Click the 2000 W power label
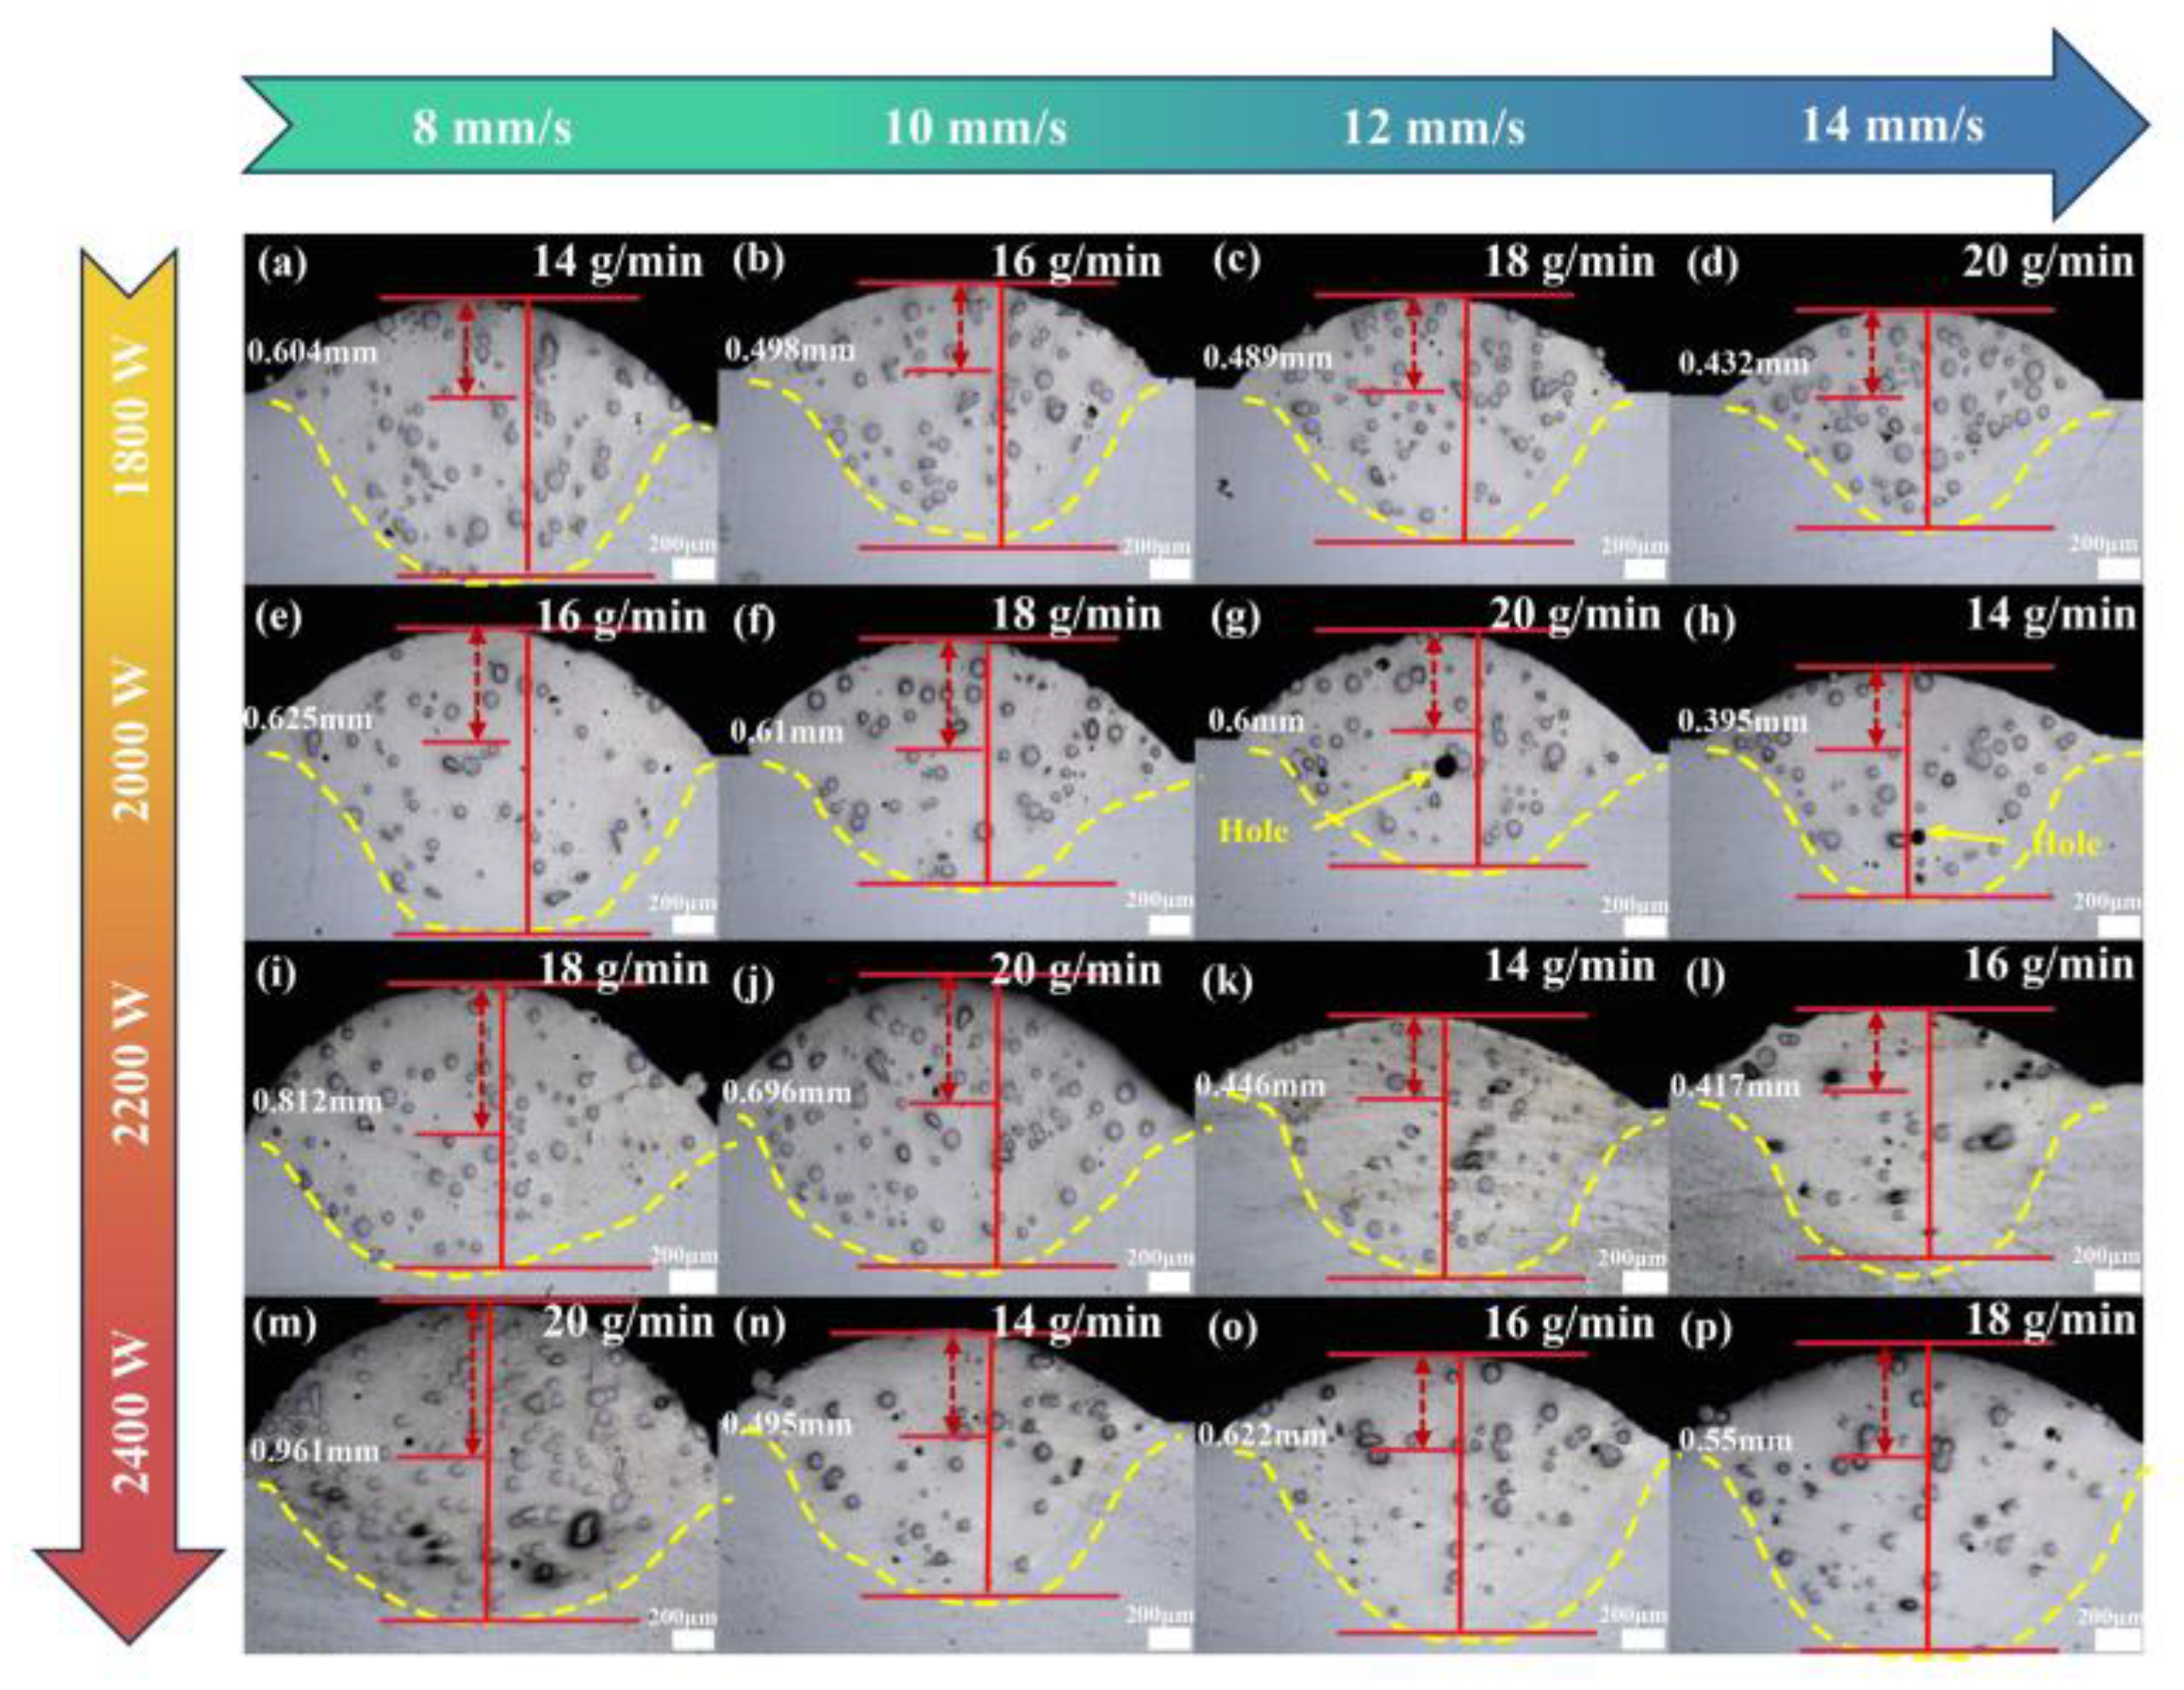The width and height of the screenshot is (2184, 1690). pyautogui.click(x=131, y=740)
